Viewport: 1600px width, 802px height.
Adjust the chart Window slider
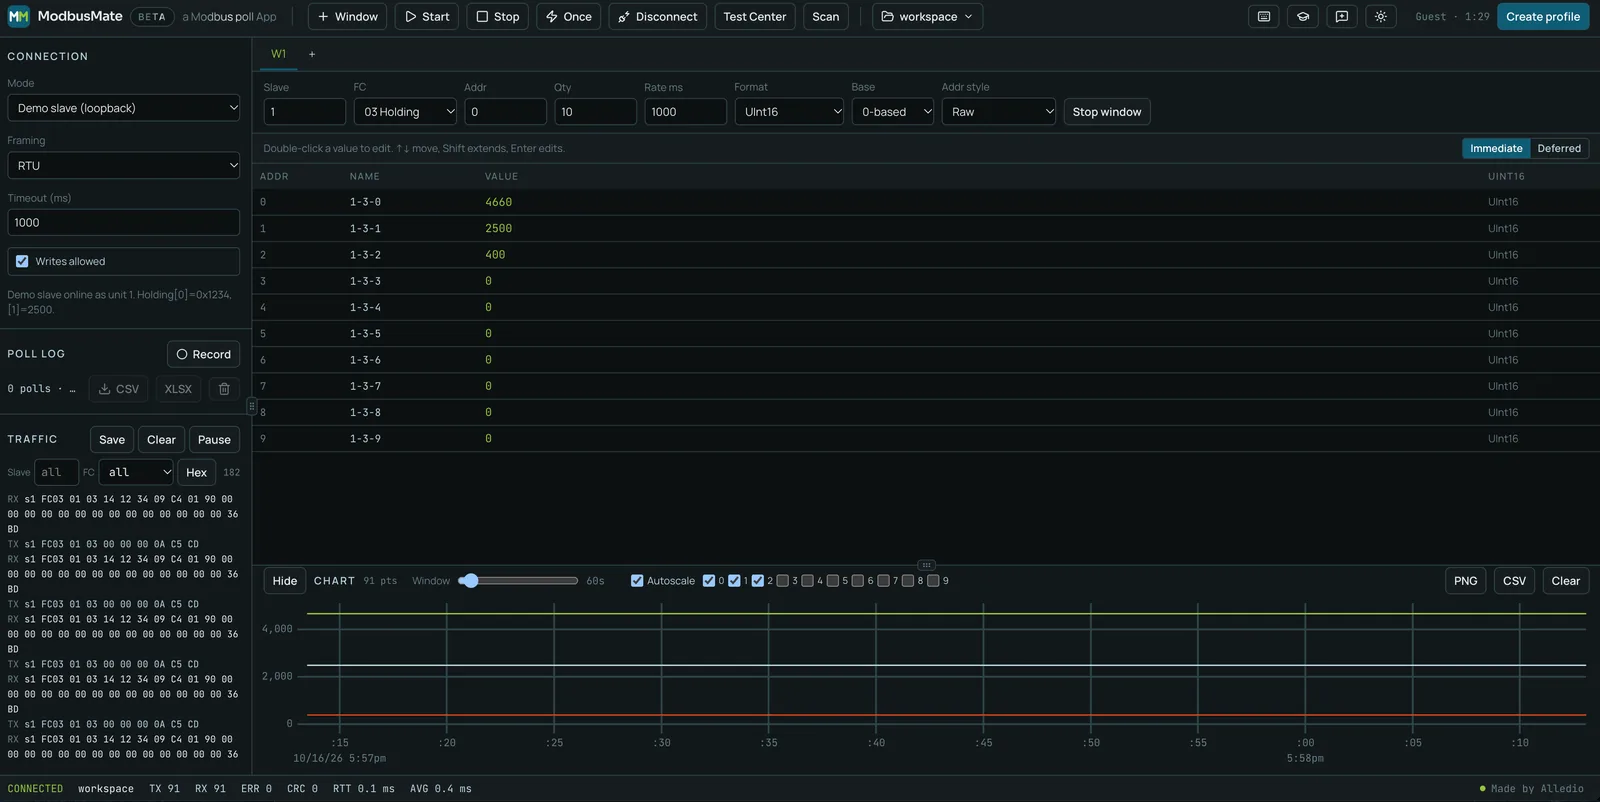[x=518, y=581]
